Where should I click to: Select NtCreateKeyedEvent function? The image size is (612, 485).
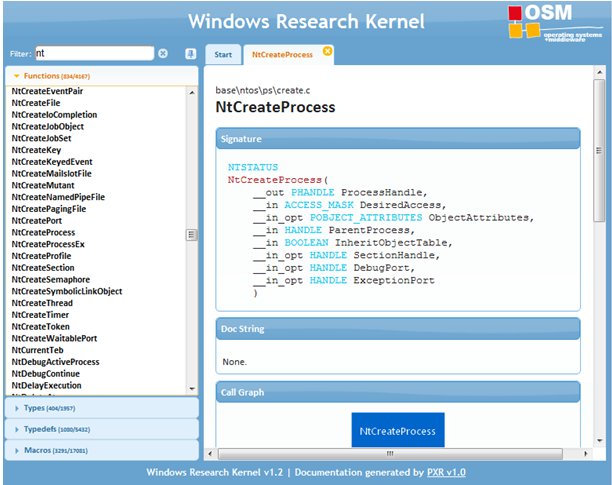[x=52, y=162]
